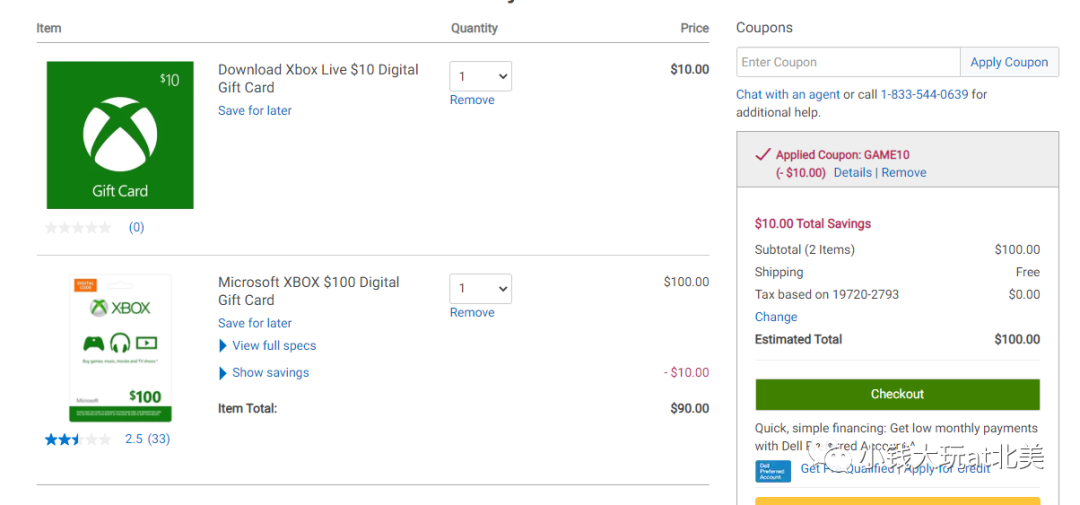This screenshot has height=505, width=1080.
Task: Remove the XBOX $100 gift card
Action: pyautogui.click(x=472, y=313)
